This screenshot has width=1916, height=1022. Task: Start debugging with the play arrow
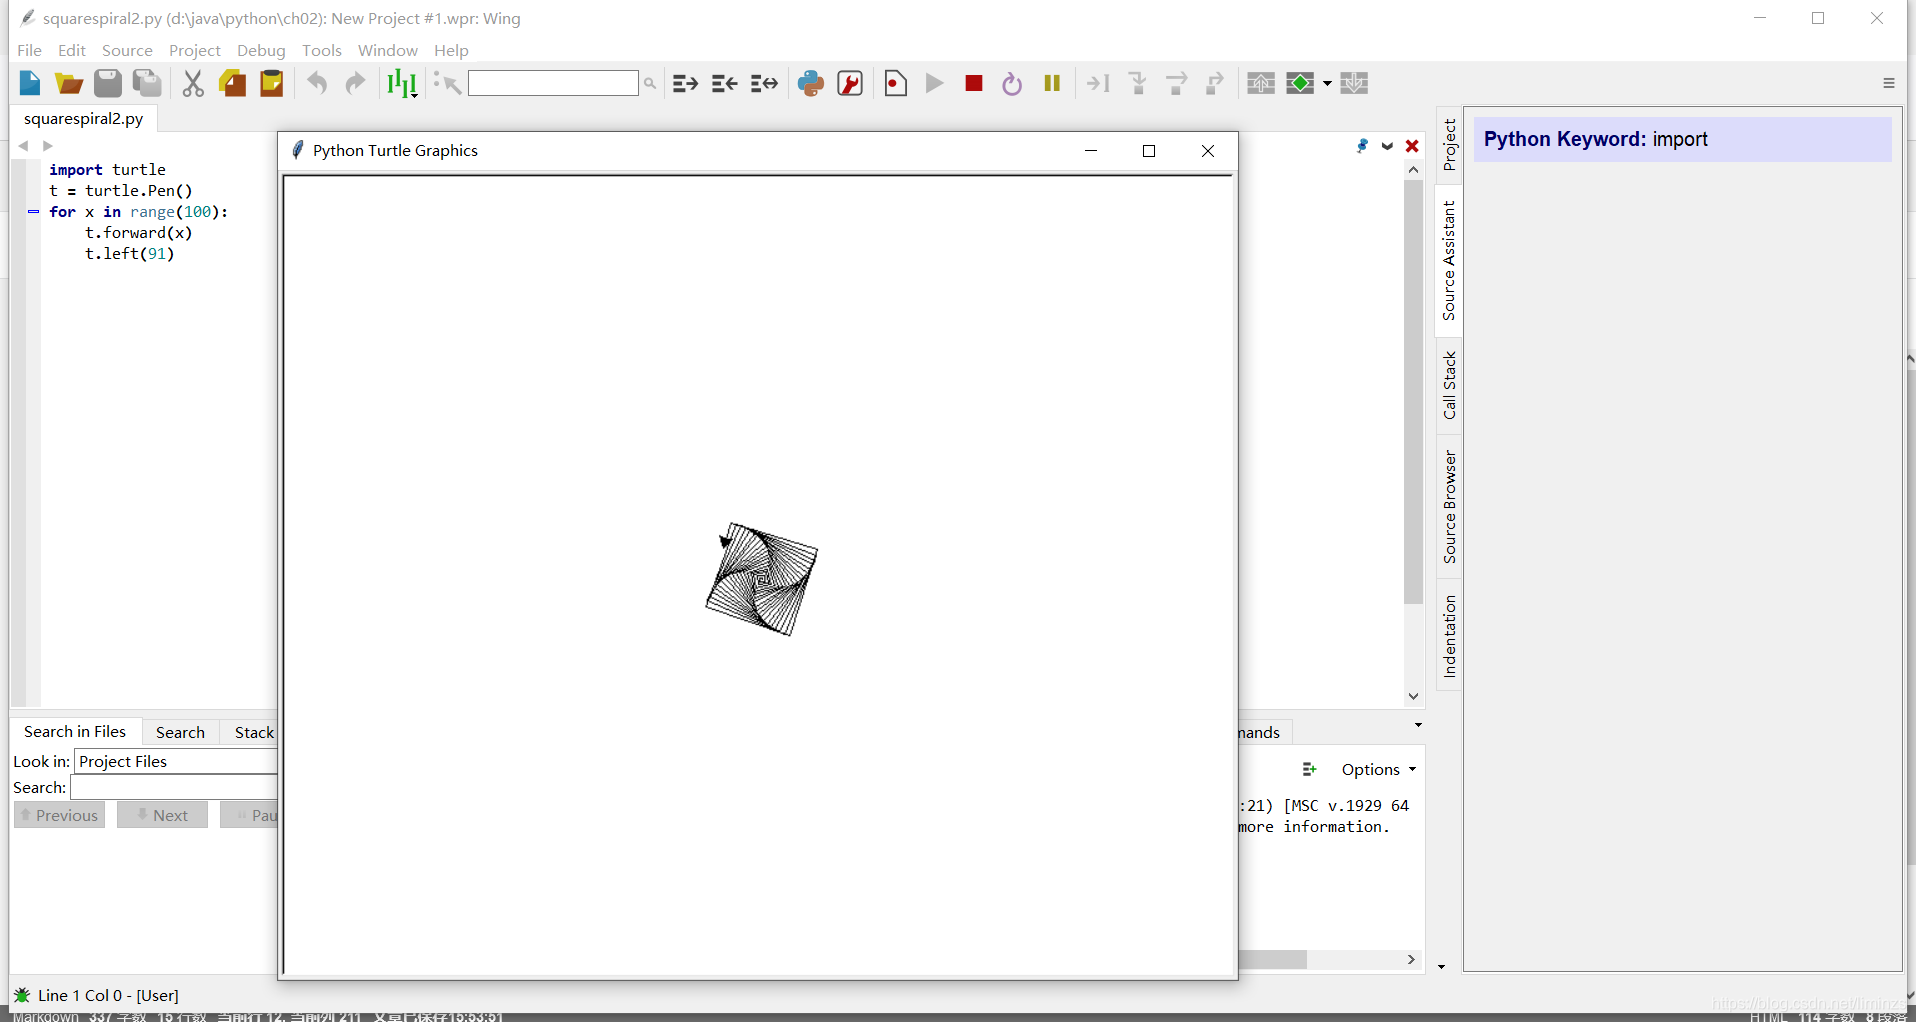tap(935, 83)
